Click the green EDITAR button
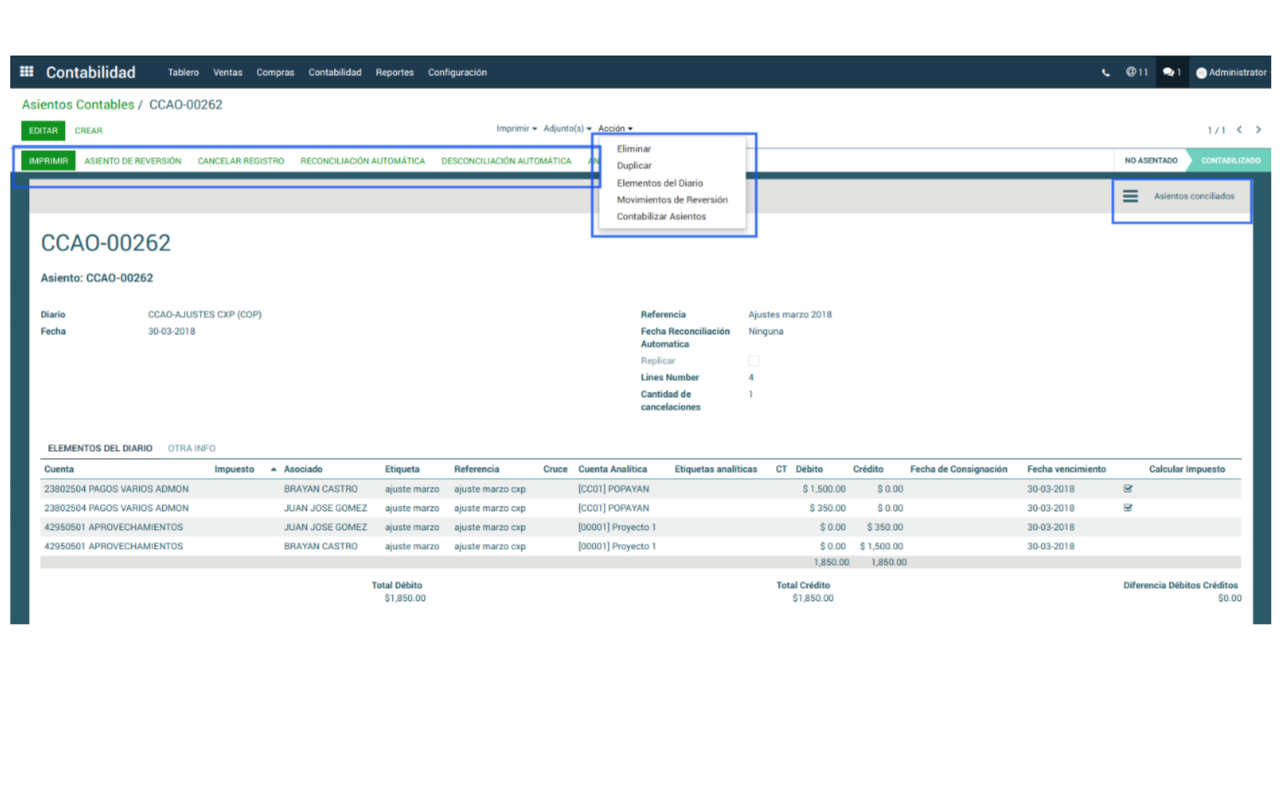This screenshot has width=1280, height=800. pos(43,131)
